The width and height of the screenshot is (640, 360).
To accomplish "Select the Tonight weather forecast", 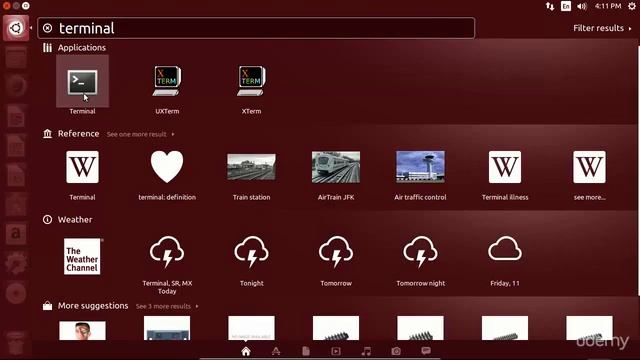I will pyautogui.click(x=251, y=252).
